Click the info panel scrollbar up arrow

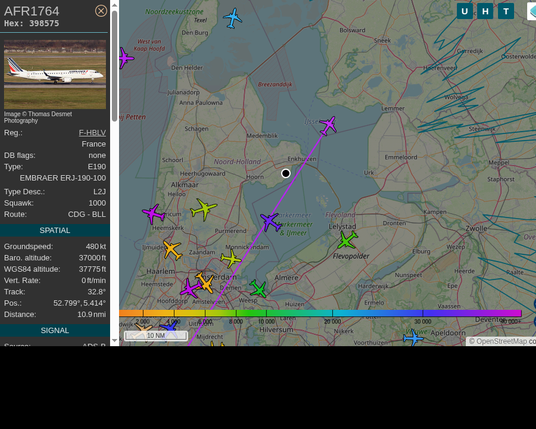click(115, 5)
